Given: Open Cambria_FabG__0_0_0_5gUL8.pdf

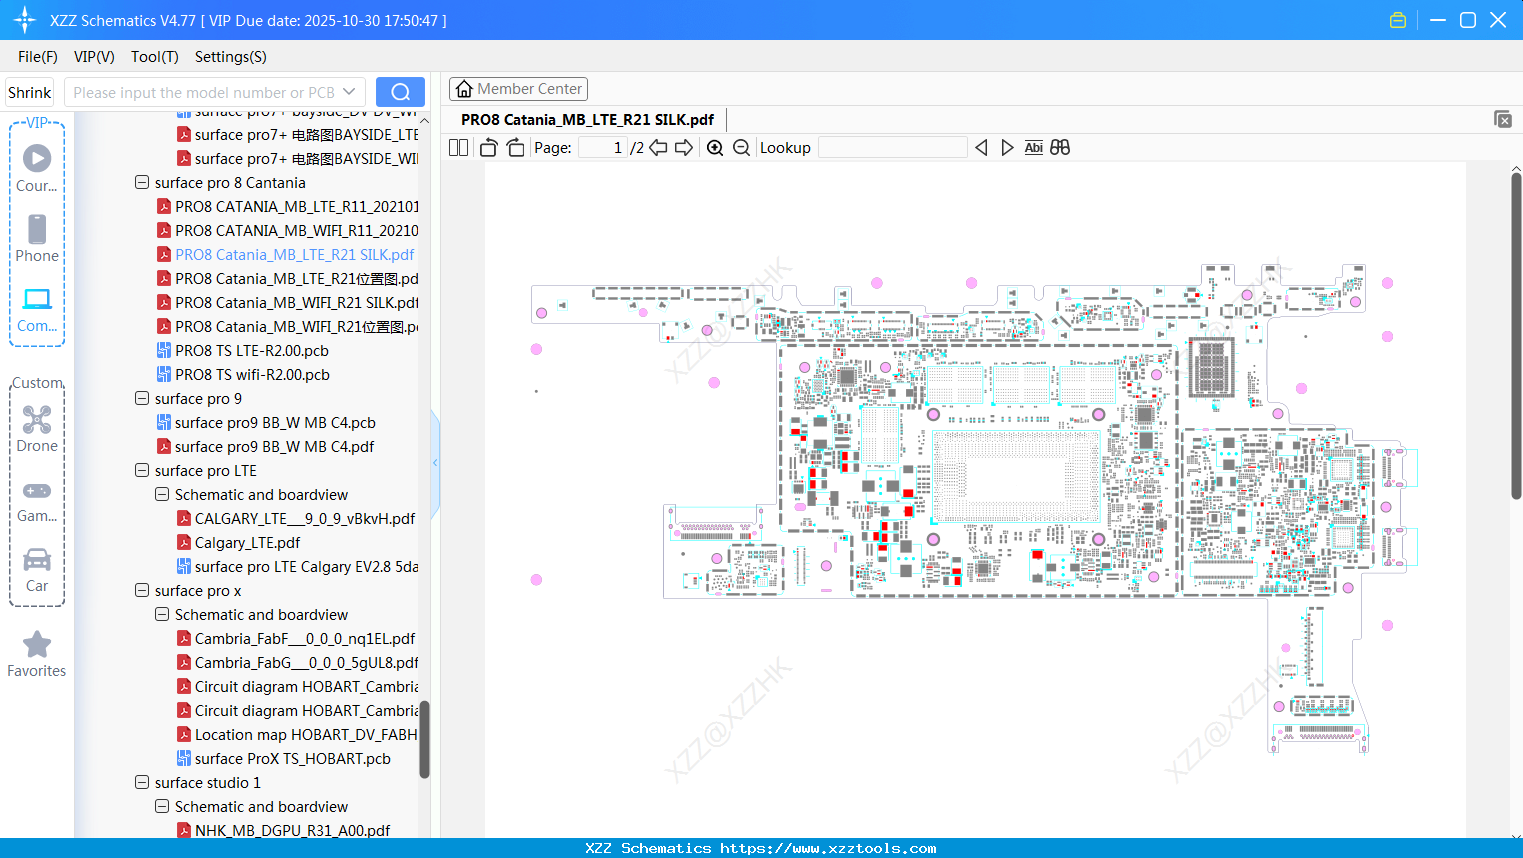Looking at the screenshot, I should (x=298, y=663).
